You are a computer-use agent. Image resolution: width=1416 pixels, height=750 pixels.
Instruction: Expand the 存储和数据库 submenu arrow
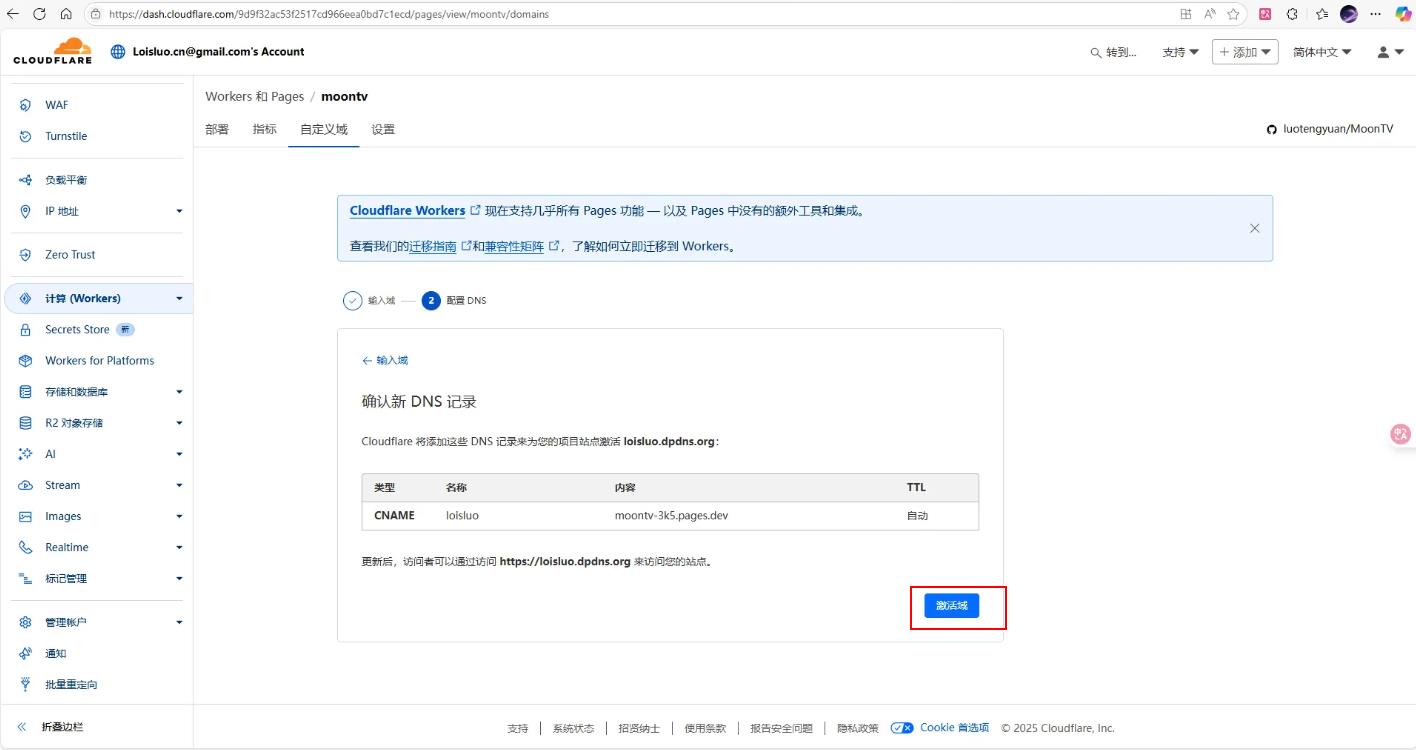pos(180,392)
